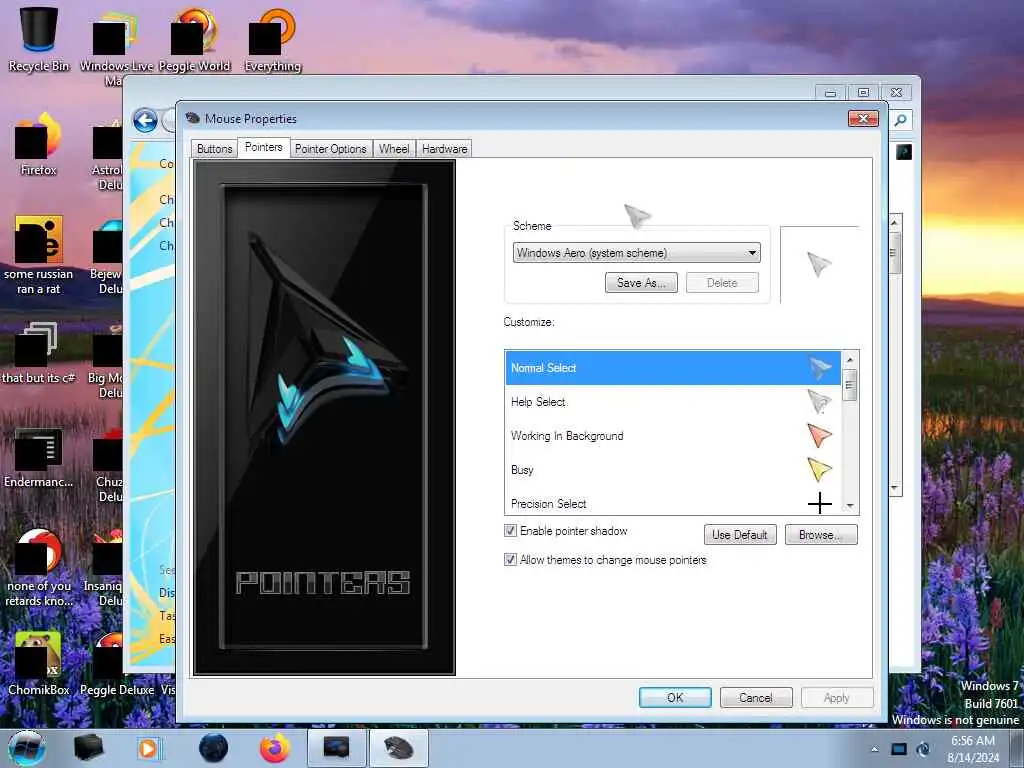Image resolution: width=1024 pixels, height=768 pixels.
Task: Launch Firefox from the taskbar
Action: click(x=275, y=748)
